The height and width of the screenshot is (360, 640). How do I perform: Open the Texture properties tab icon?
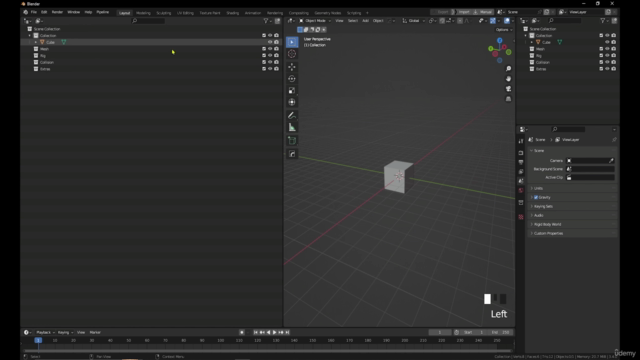pos(521,217)
